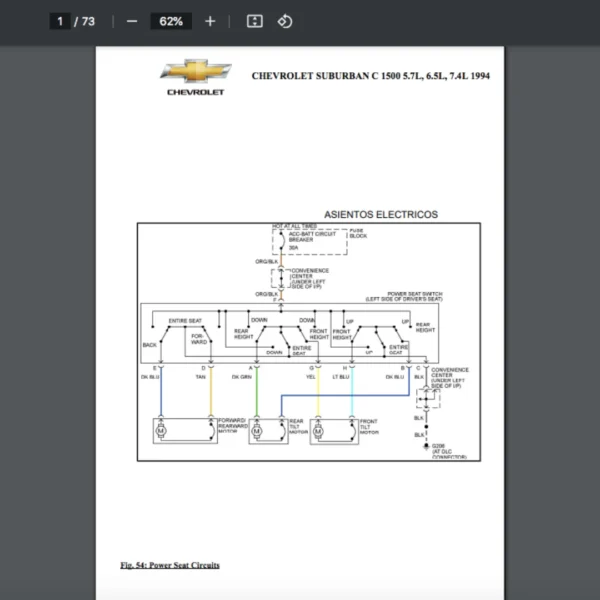Screen dimensions: 600x600
Task: Click the forward/rearward motor symbol
Action: (160, 431)
